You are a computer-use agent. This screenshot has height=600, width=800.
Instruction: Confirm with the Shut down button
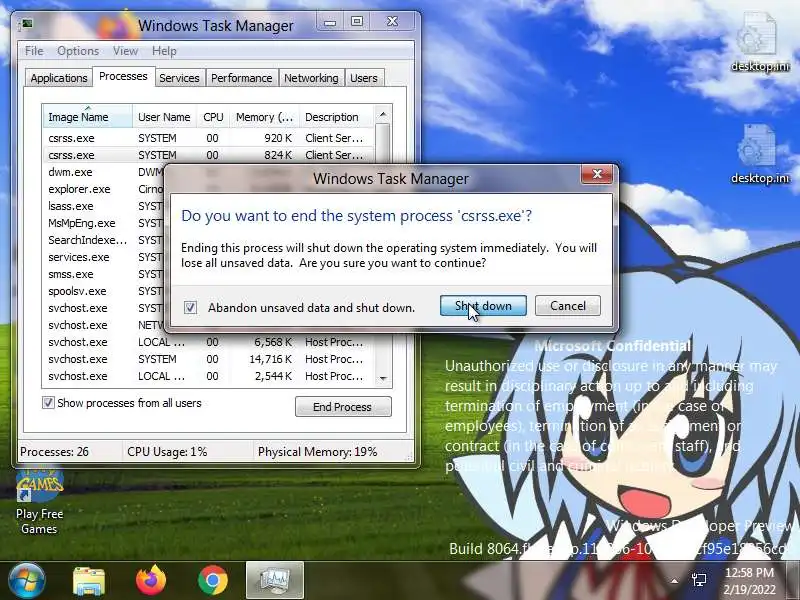click(483, 306)
